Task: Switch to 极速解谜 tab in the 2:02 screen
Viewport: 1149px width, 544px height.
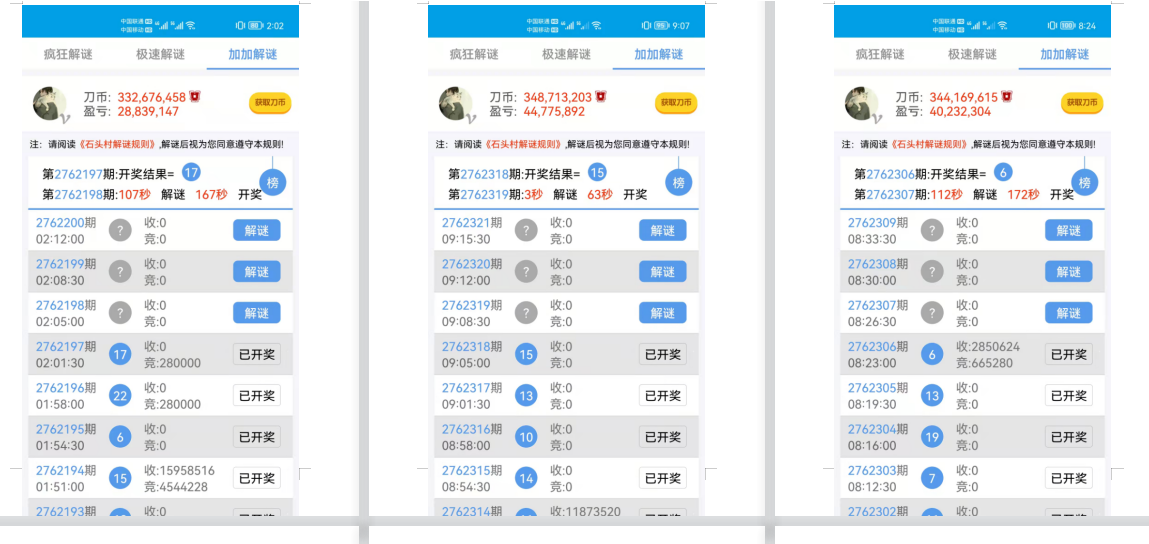Action: pos(160,54)
